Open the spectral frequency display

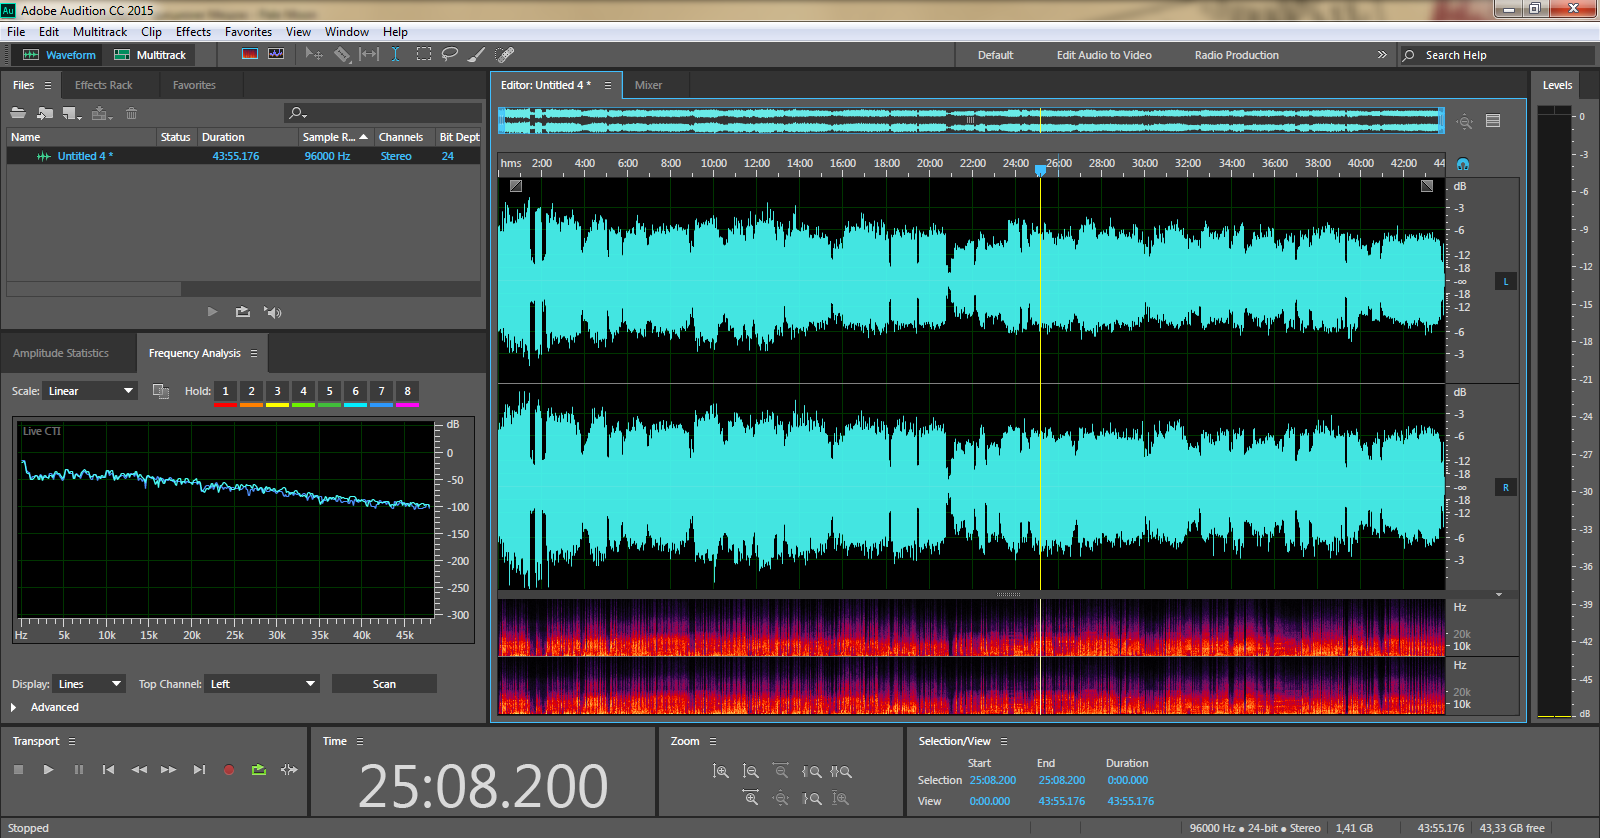250,54
